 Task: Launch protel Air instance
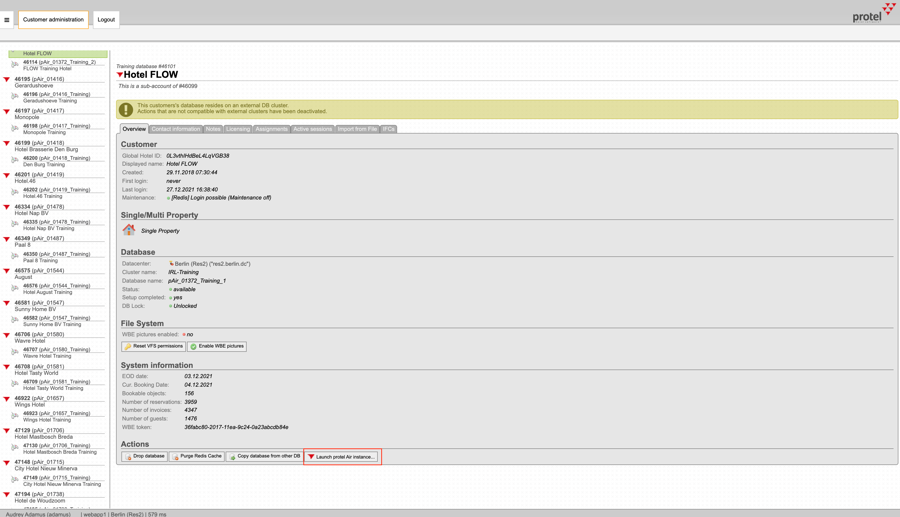pyautogui.click(x=341, y=457)
